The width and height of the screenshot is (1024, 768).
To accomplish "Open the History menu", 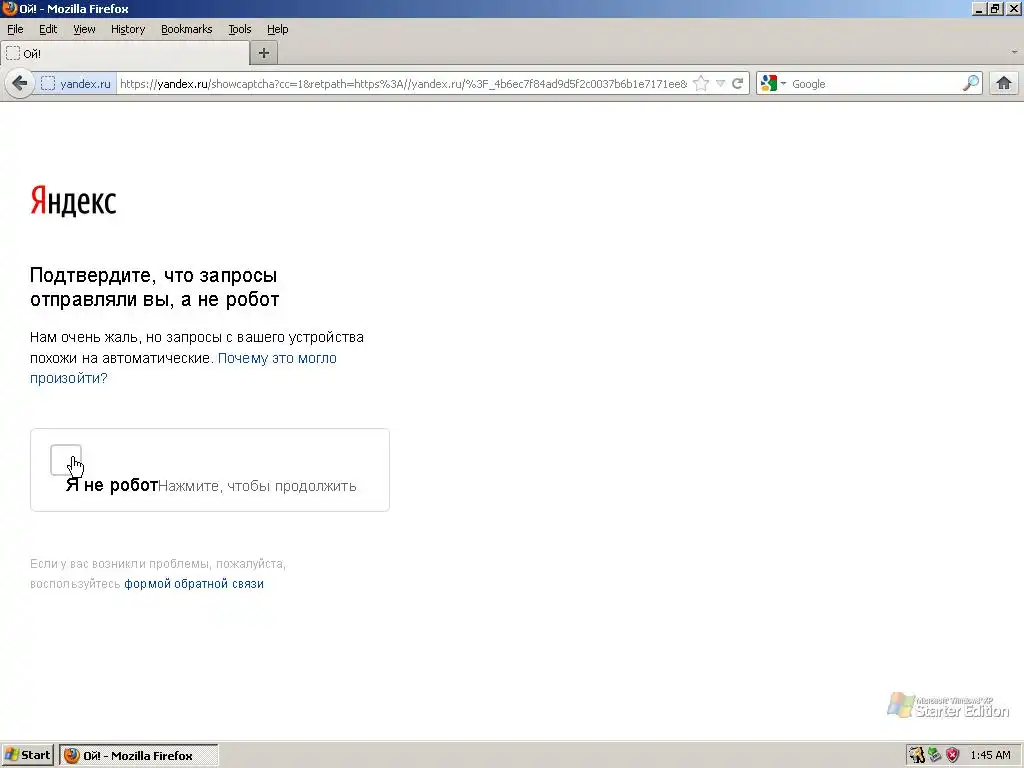I will point(128,29).
